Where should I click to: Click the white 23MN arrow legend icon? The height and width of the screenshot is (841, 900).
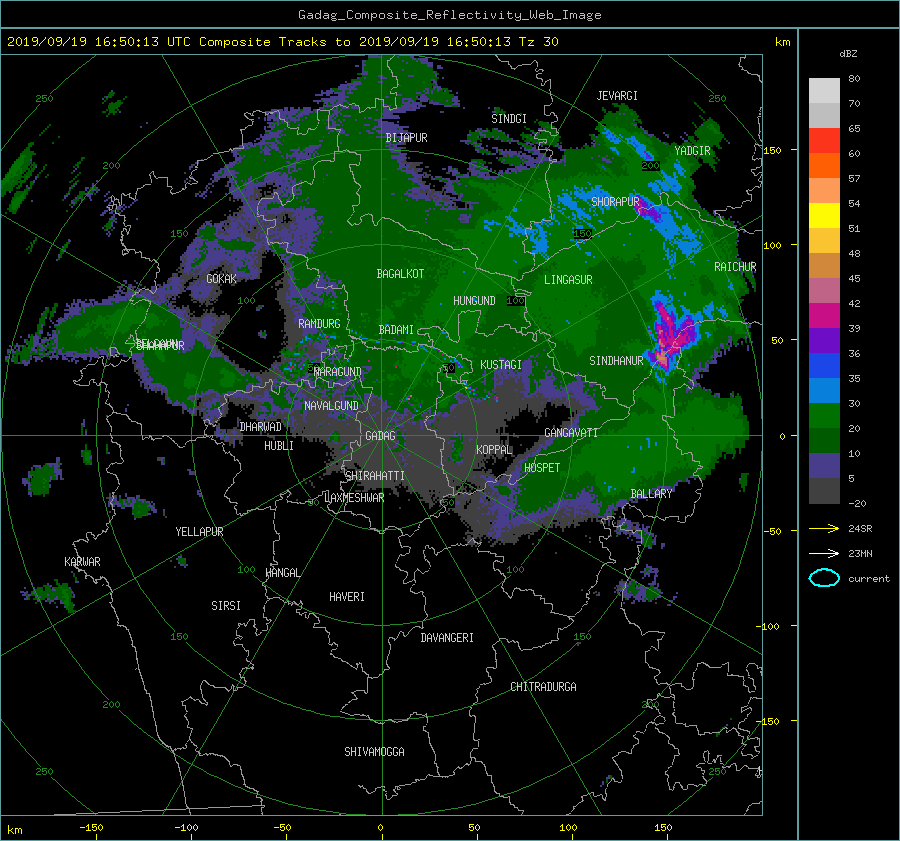pos(824,553)
